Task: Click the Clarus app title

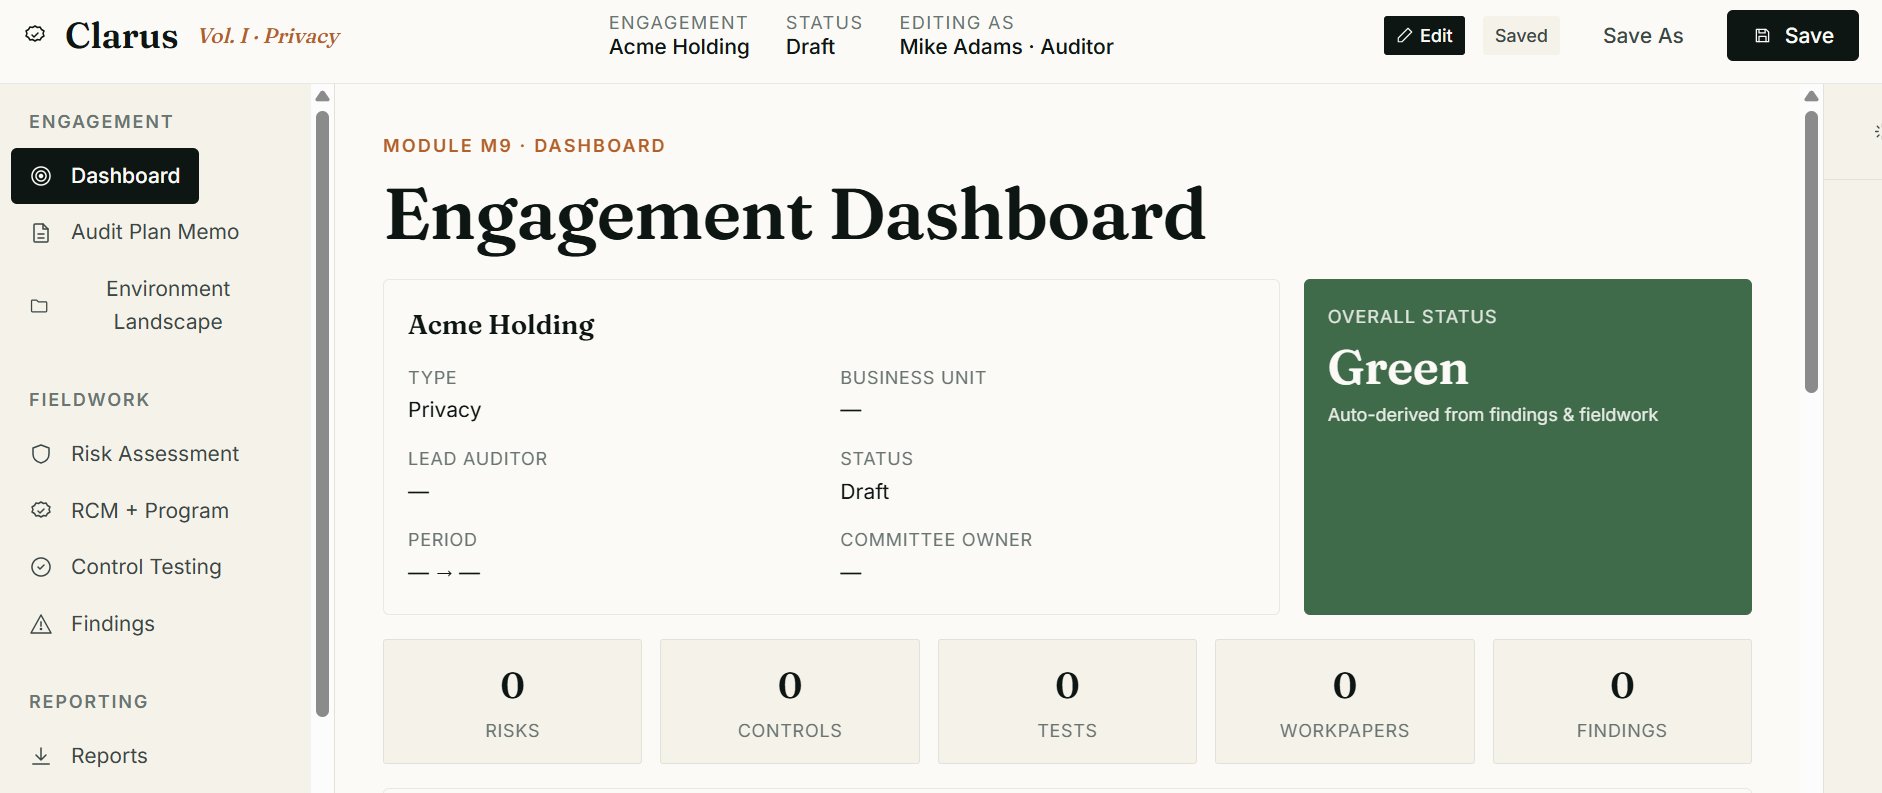Action: [122, 36]
